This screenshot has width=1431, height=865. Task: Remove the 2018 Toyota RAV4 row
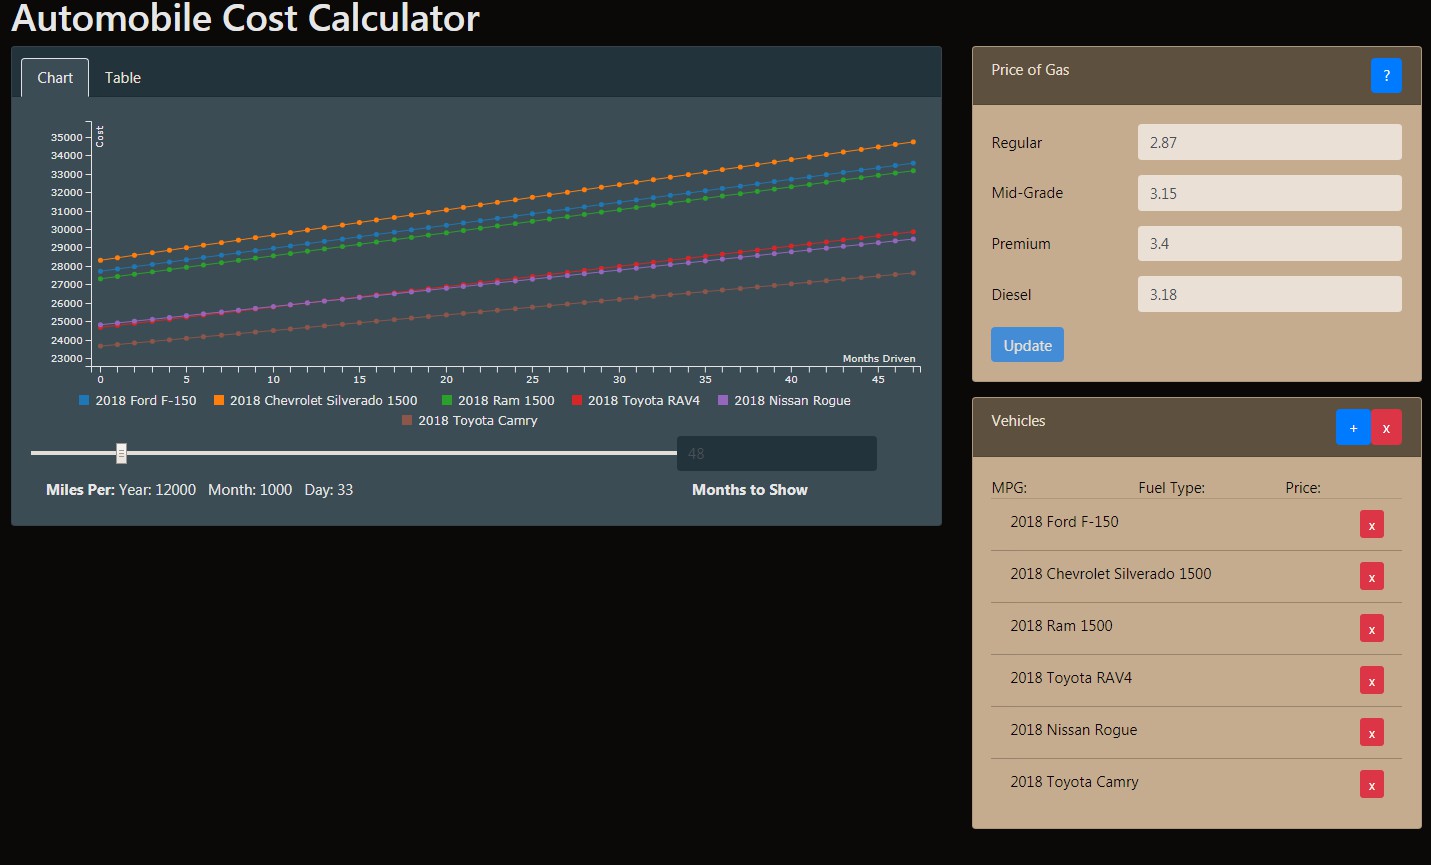tap(1371, 681)
